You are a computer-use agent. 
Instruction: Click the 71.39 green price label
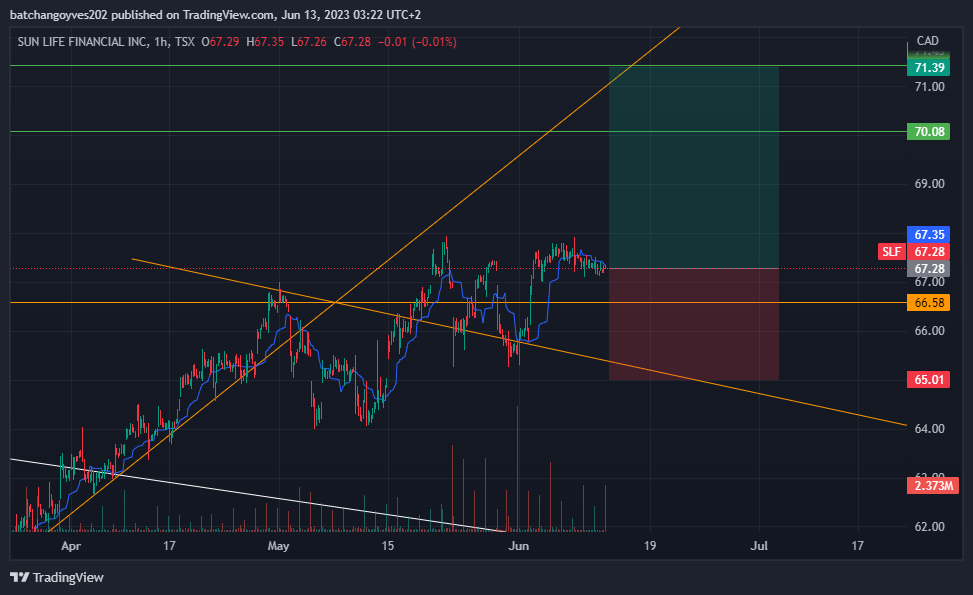tap(928, 68)
